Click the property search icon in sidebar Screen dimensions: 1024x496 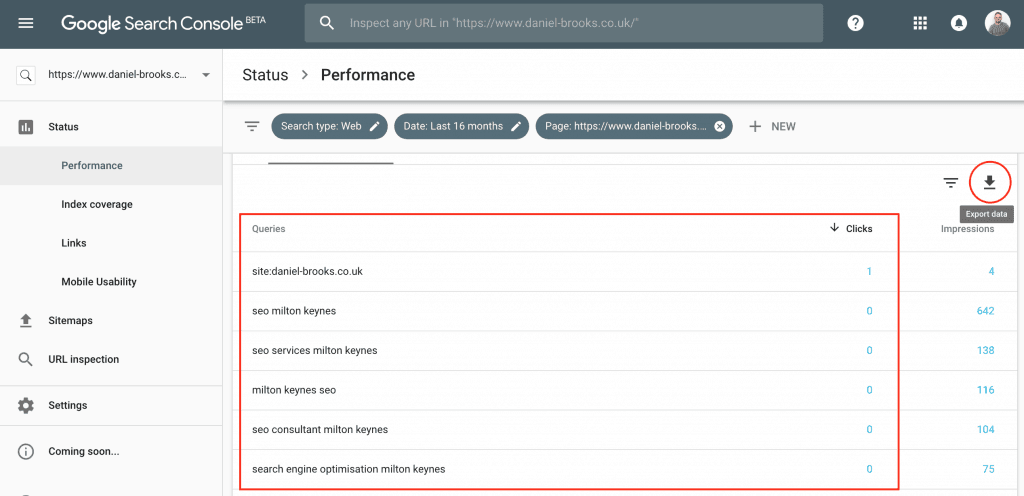click(x=25, y=75)
